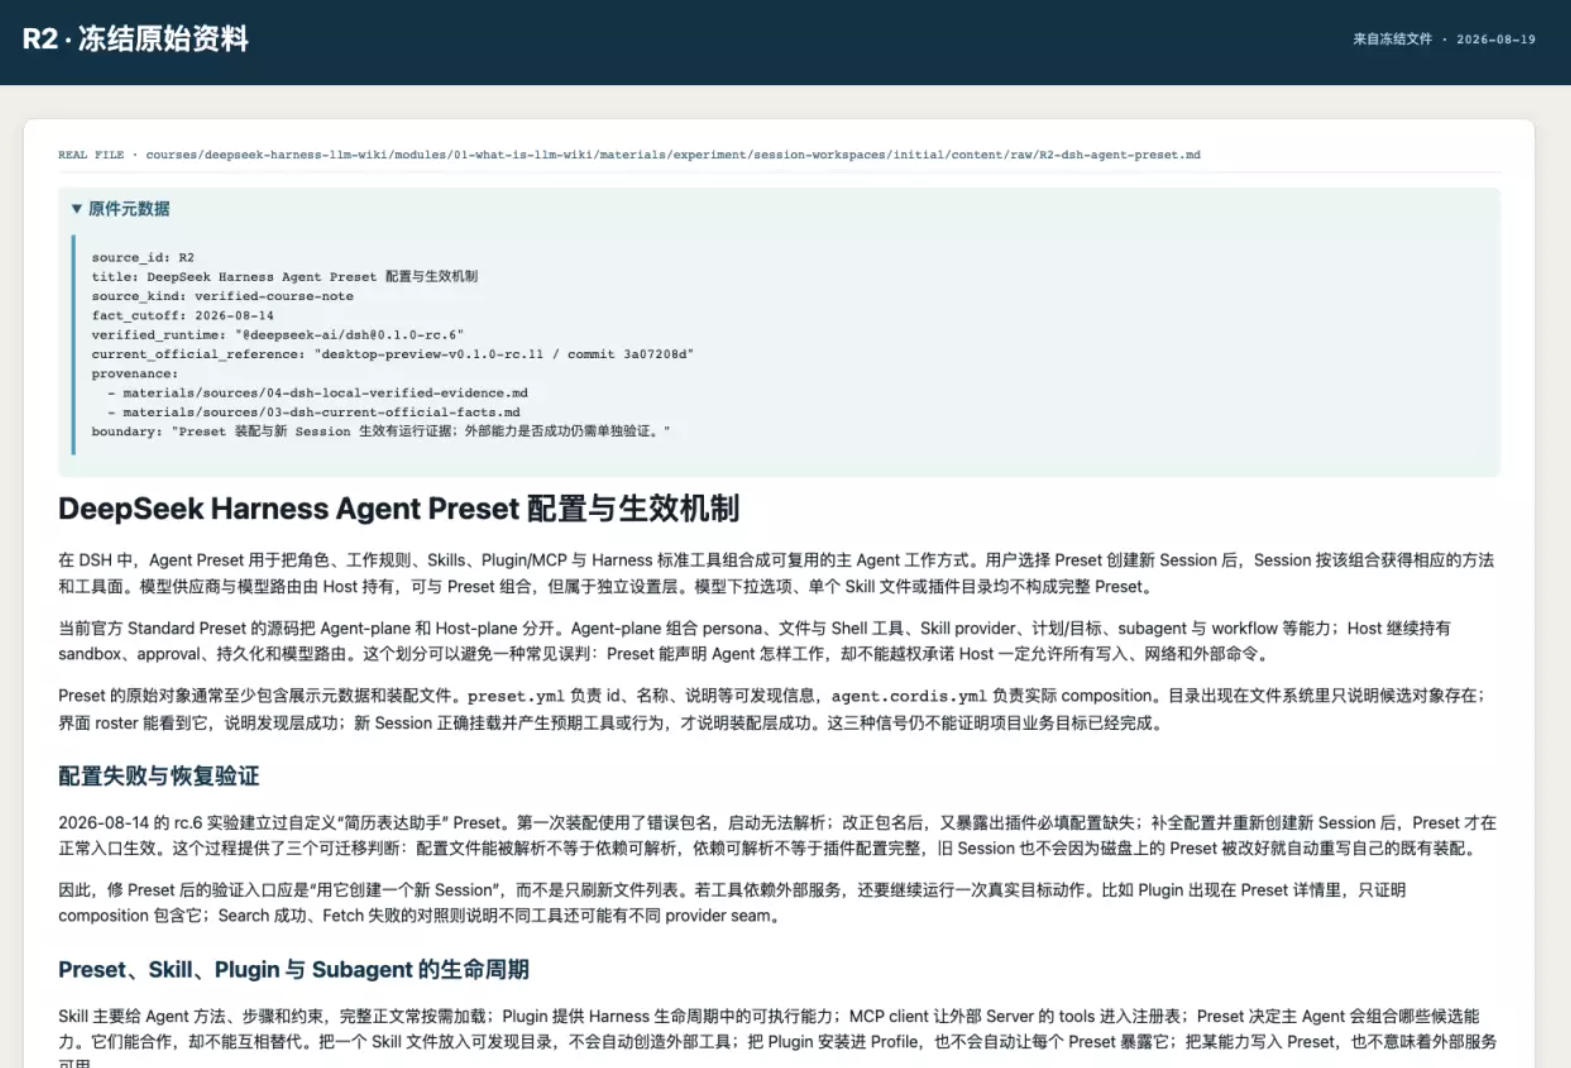Click the main heading DeepSeek Harness Agent Preset 配置与生效机制
The width and height of the screenshot is (1571, 1068).
point(399,508)
